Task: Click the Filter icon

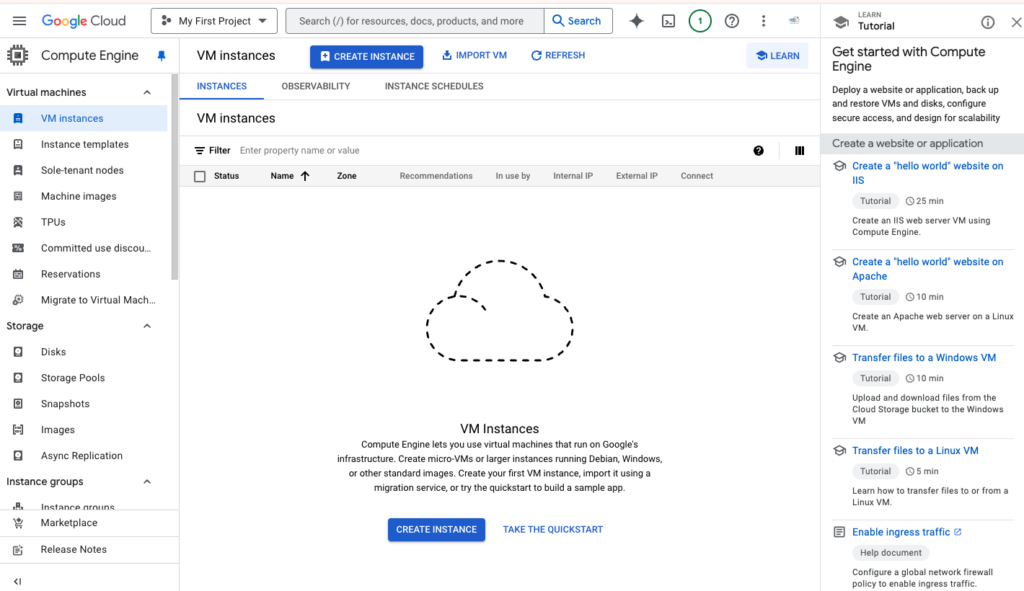Action: click(199, 150)
